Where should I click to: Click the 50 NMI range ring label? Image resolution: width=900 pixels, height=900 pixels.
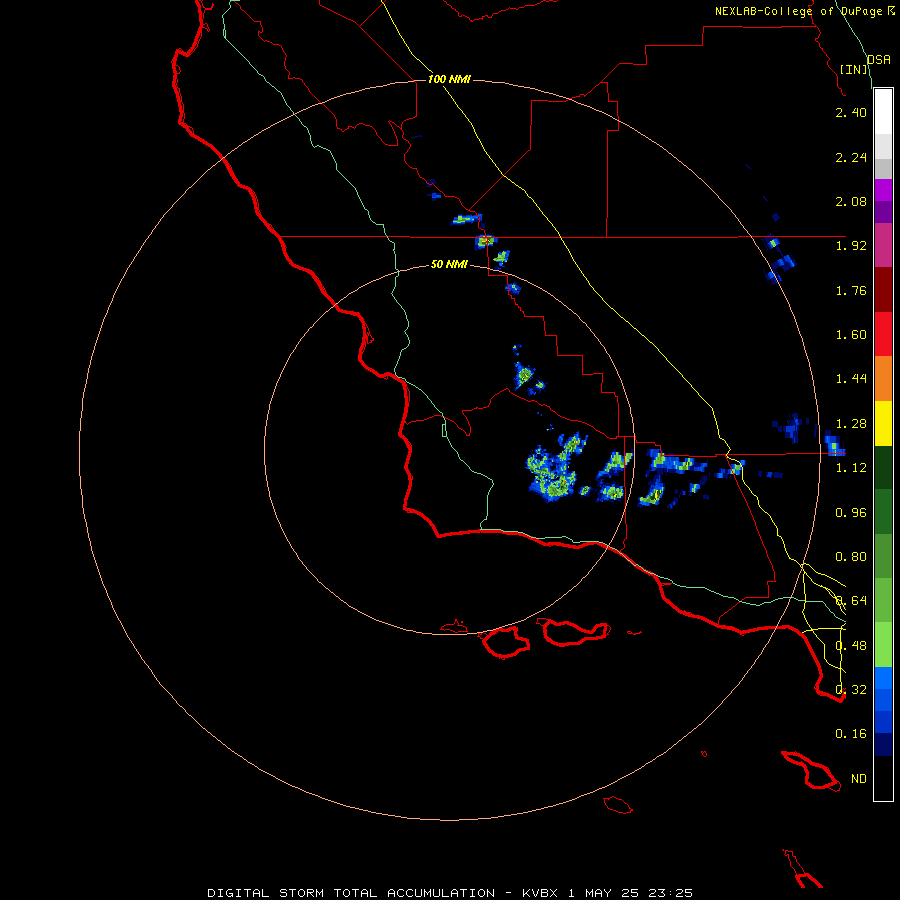point(449,264)
